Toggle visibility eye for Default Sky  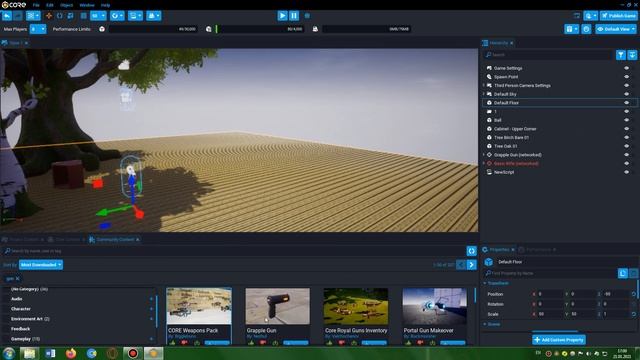627,94
